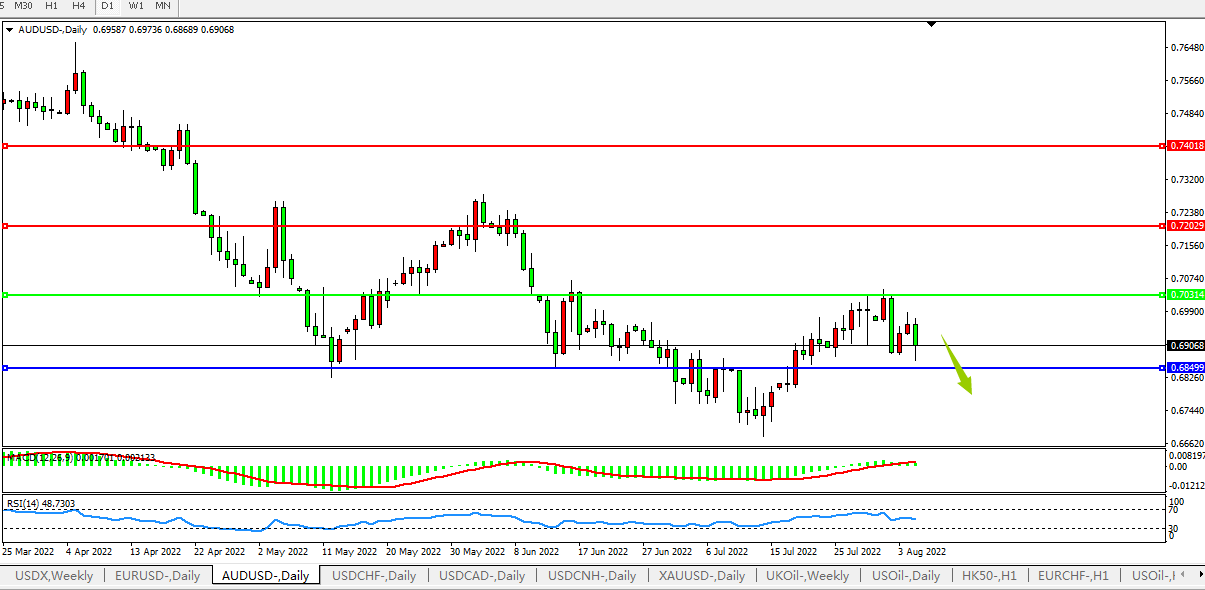Click the 0.69068 current price label

click(x=1185, y=345)
